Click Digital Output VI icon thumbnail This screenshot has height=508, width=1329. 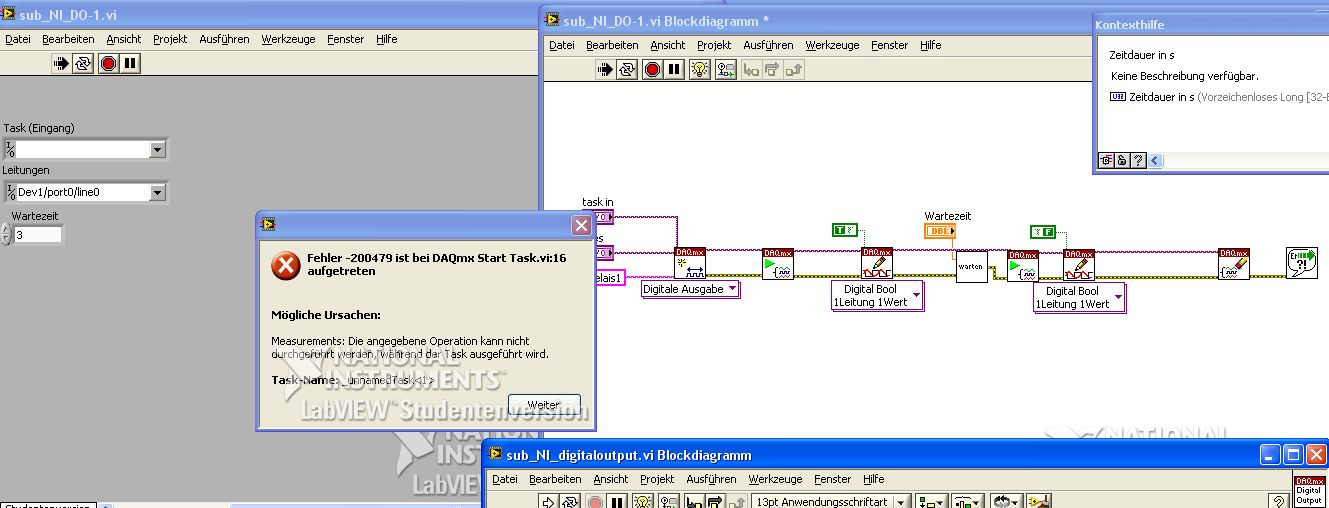point(1309,491)
